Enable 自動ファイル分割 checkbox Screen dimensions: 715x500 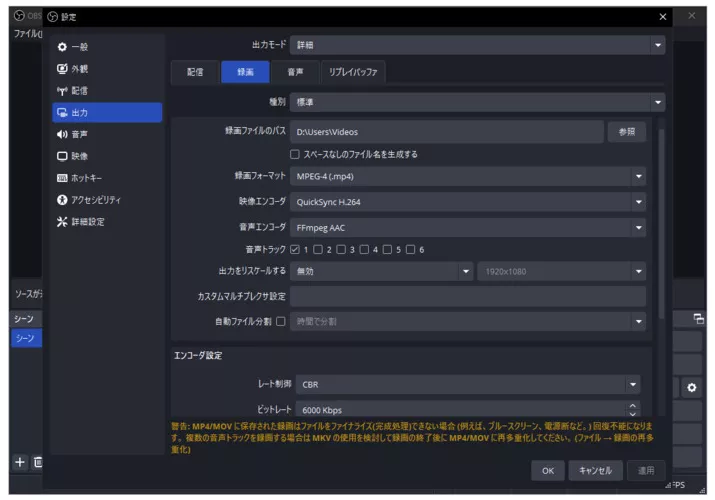point(281,321)
